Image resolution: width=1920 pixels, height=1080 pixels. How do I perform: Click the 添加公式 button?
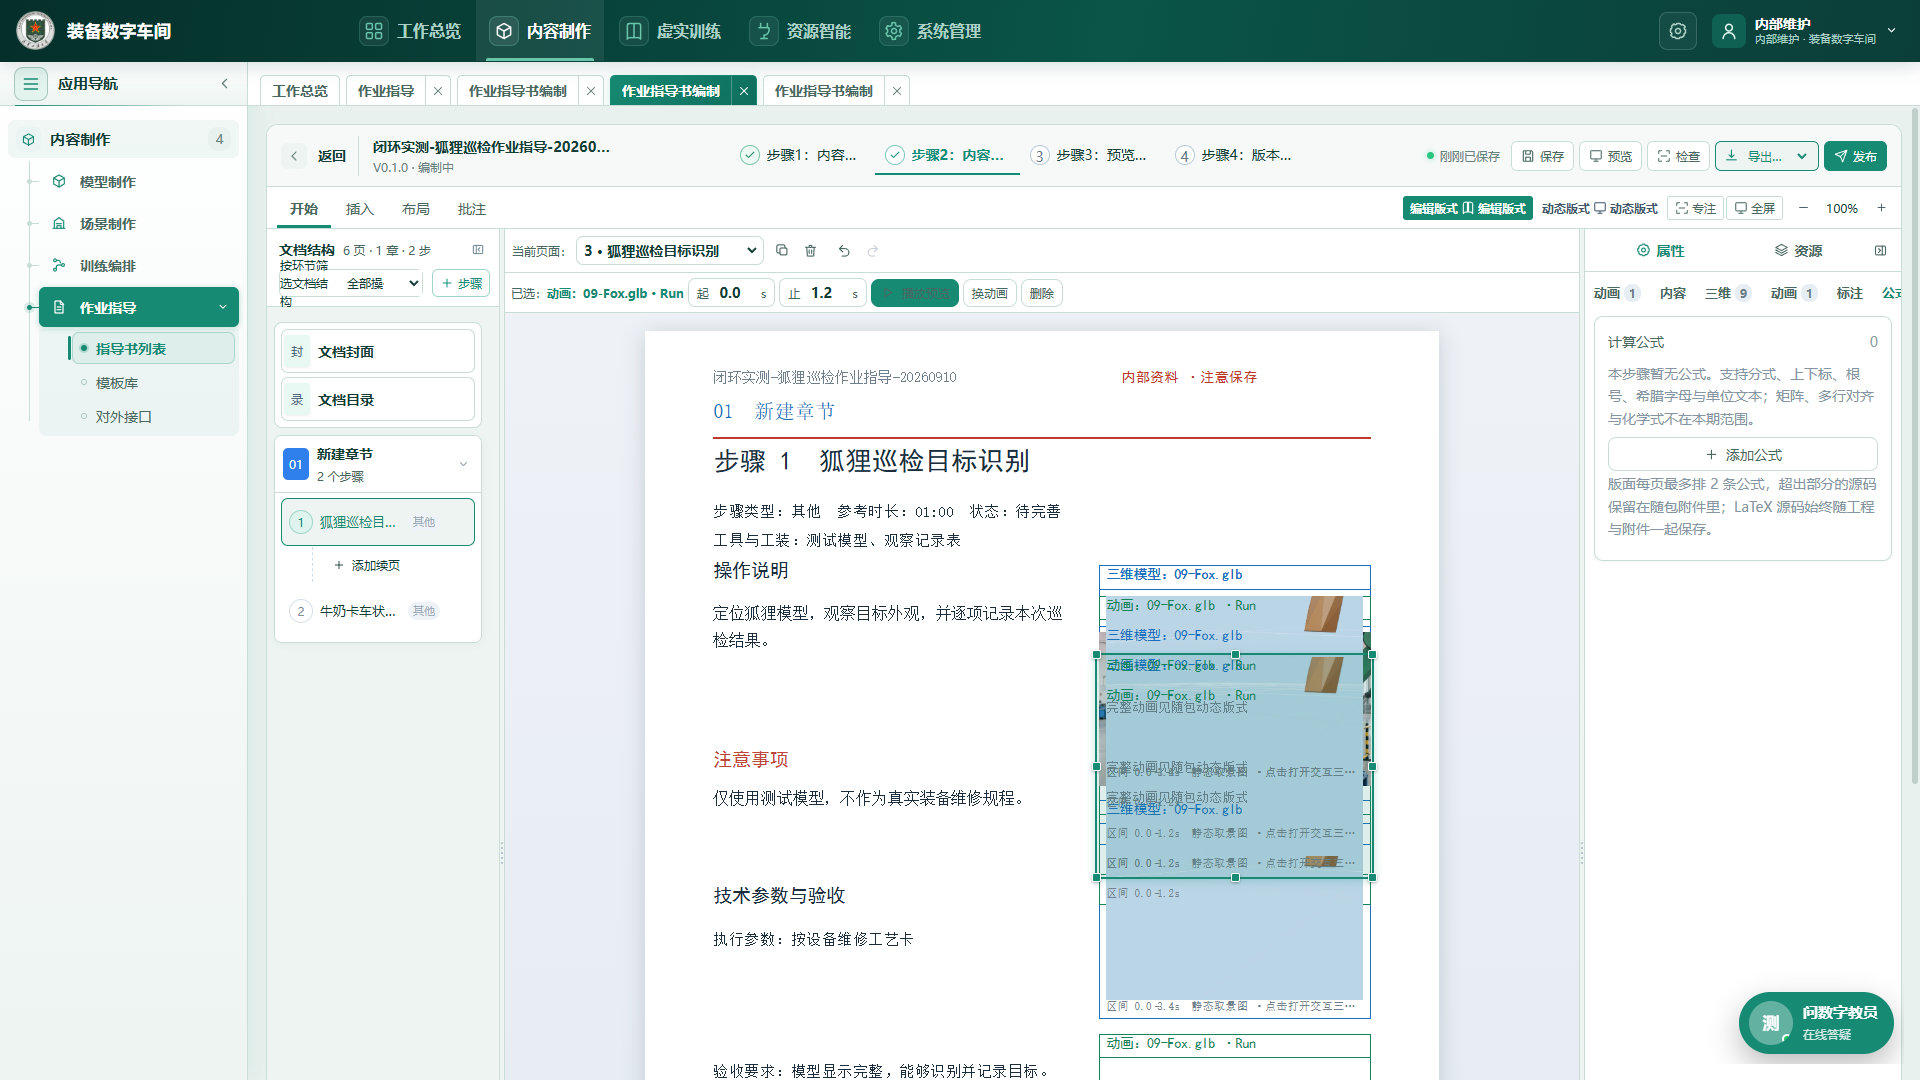1742,455
